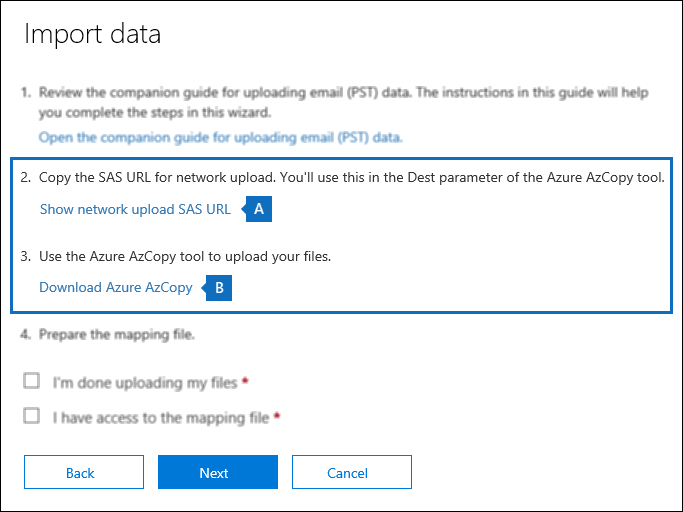Click Show network upload SAS URL link
The width and height of the screenshot is (683, 512).
click(x=135, y=209)
